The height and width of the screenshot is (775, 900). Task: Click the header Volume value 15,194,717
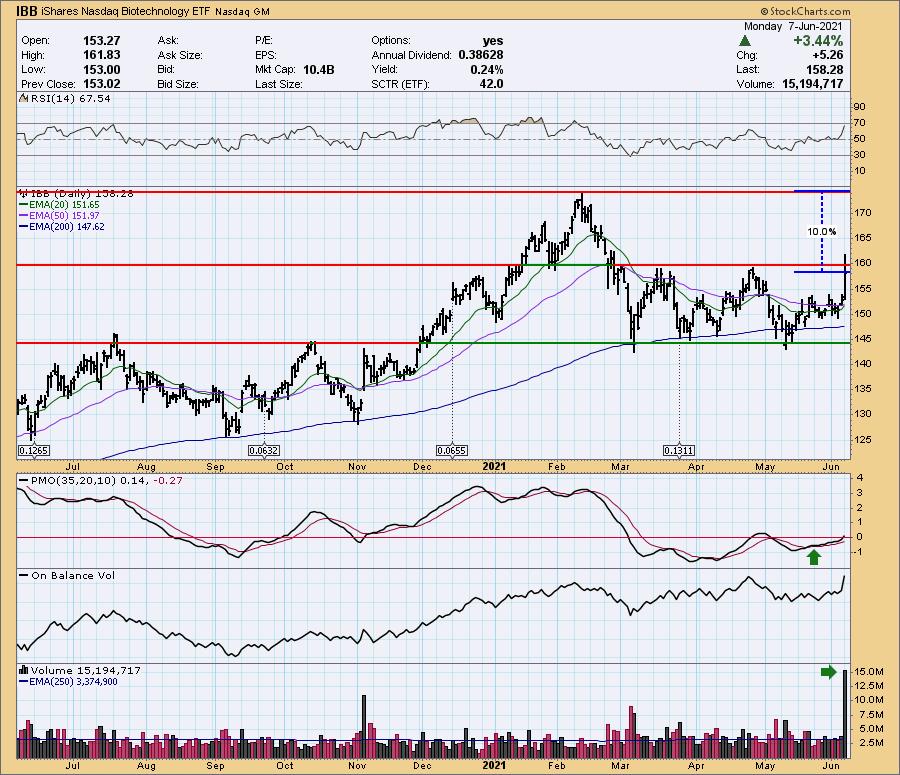point(813,84)
